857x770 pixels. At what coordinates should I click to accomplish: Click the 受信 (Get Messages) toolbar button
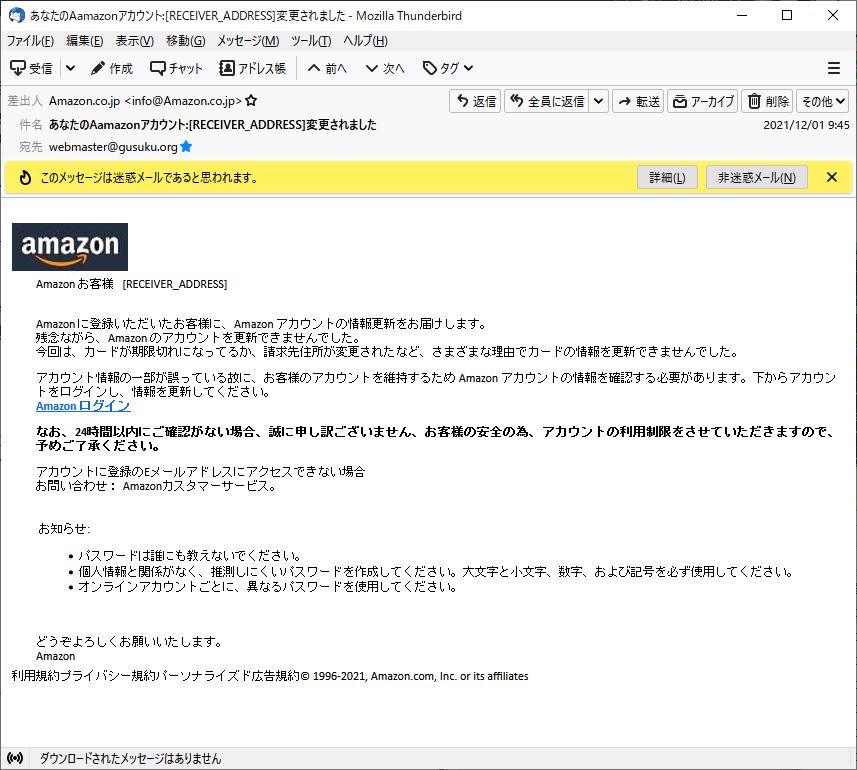31,68
